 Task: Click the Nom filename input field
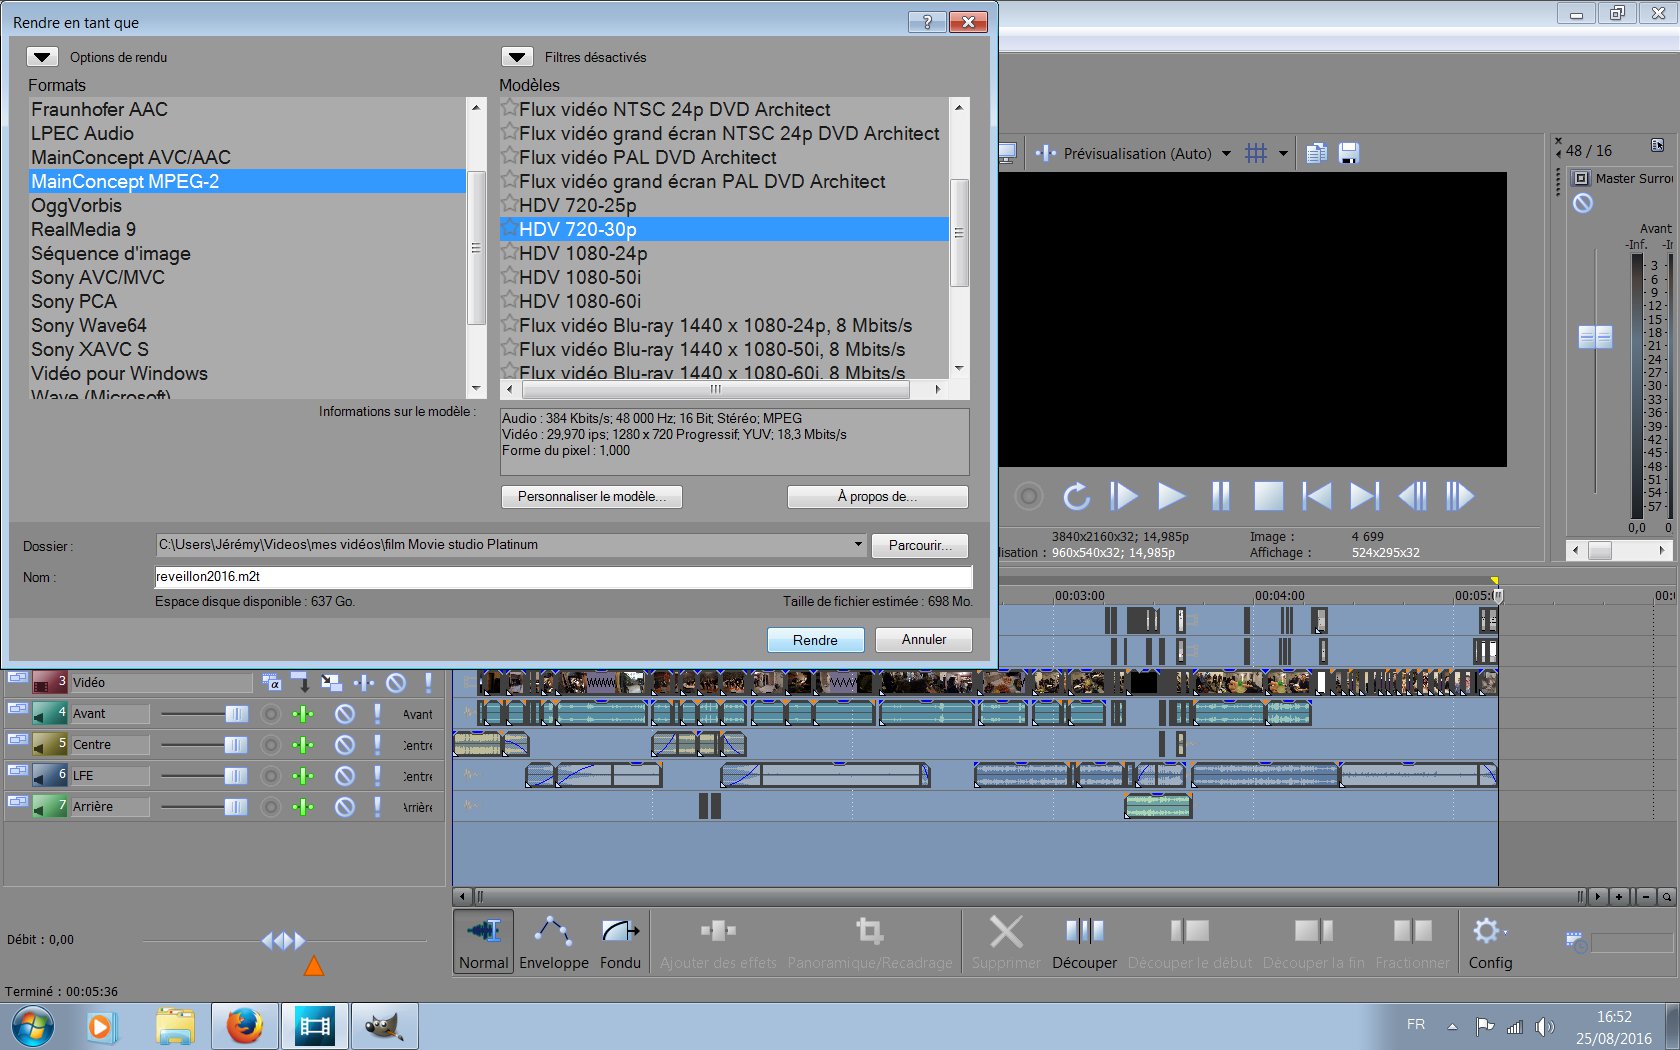click(x=563, y=577)
